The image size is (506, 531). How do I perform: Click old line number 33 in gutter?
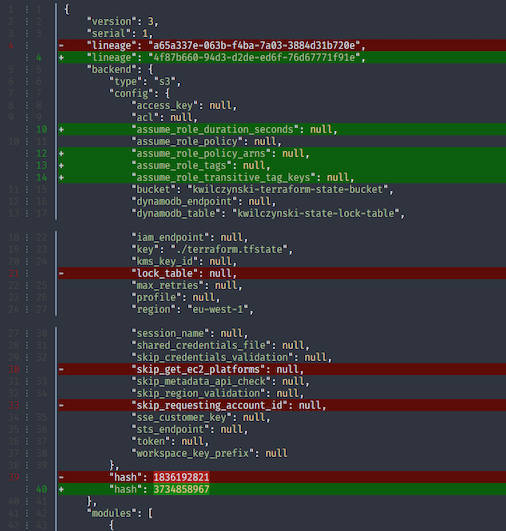(14, 405)
